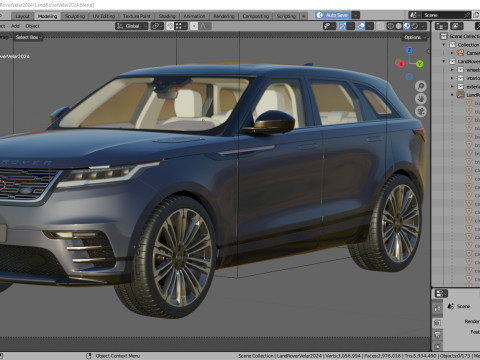Open the Output properties tab
The width and height of the screenshot is (480, 360).
tap(437, 335)
